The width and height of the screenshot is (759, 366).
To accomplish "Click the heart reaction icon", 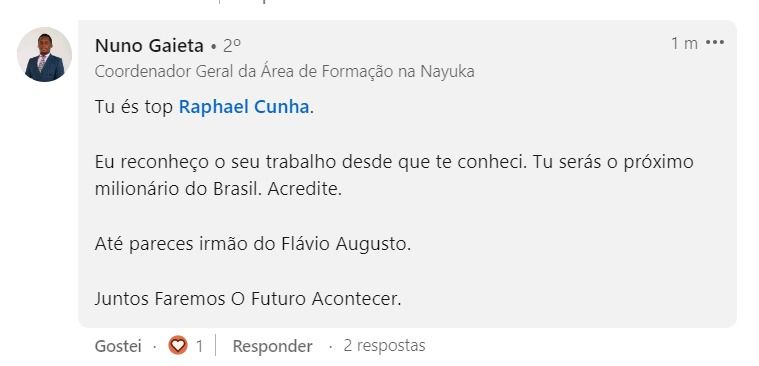I will 178,346.
